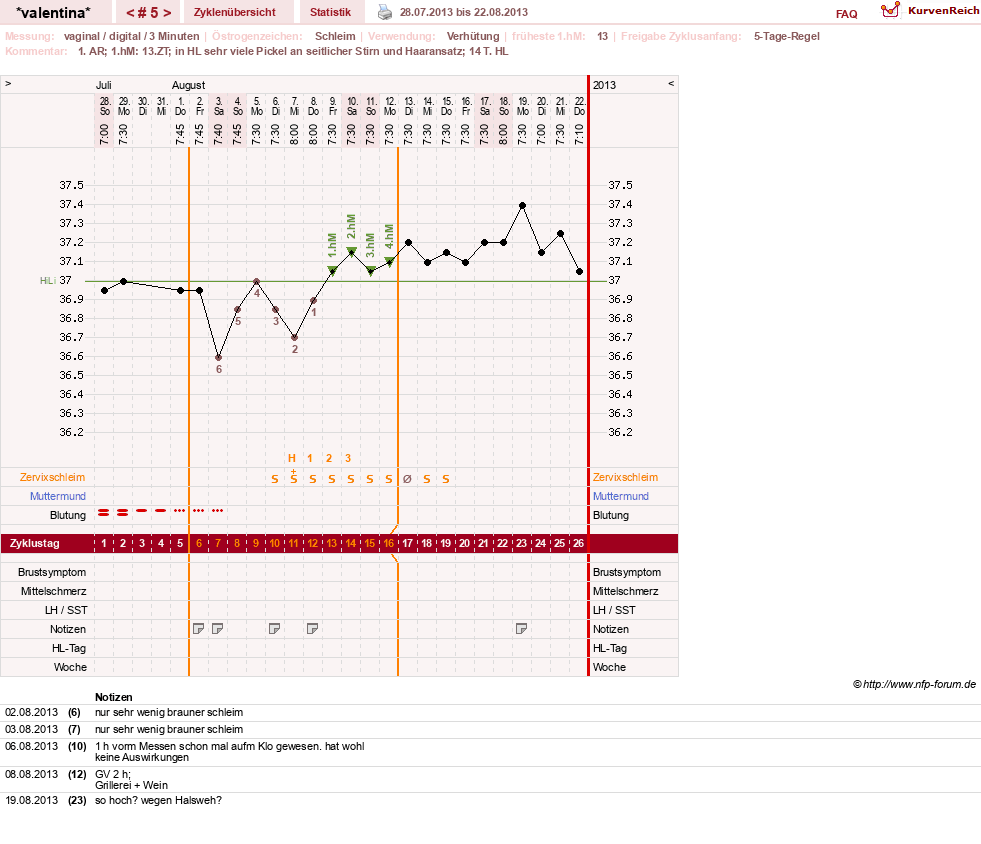Click the date range 28.07.2013 bis 22.08.2013
Viewport: 981px width, 844px height.
pyautogui.click(x=464, y=12)
